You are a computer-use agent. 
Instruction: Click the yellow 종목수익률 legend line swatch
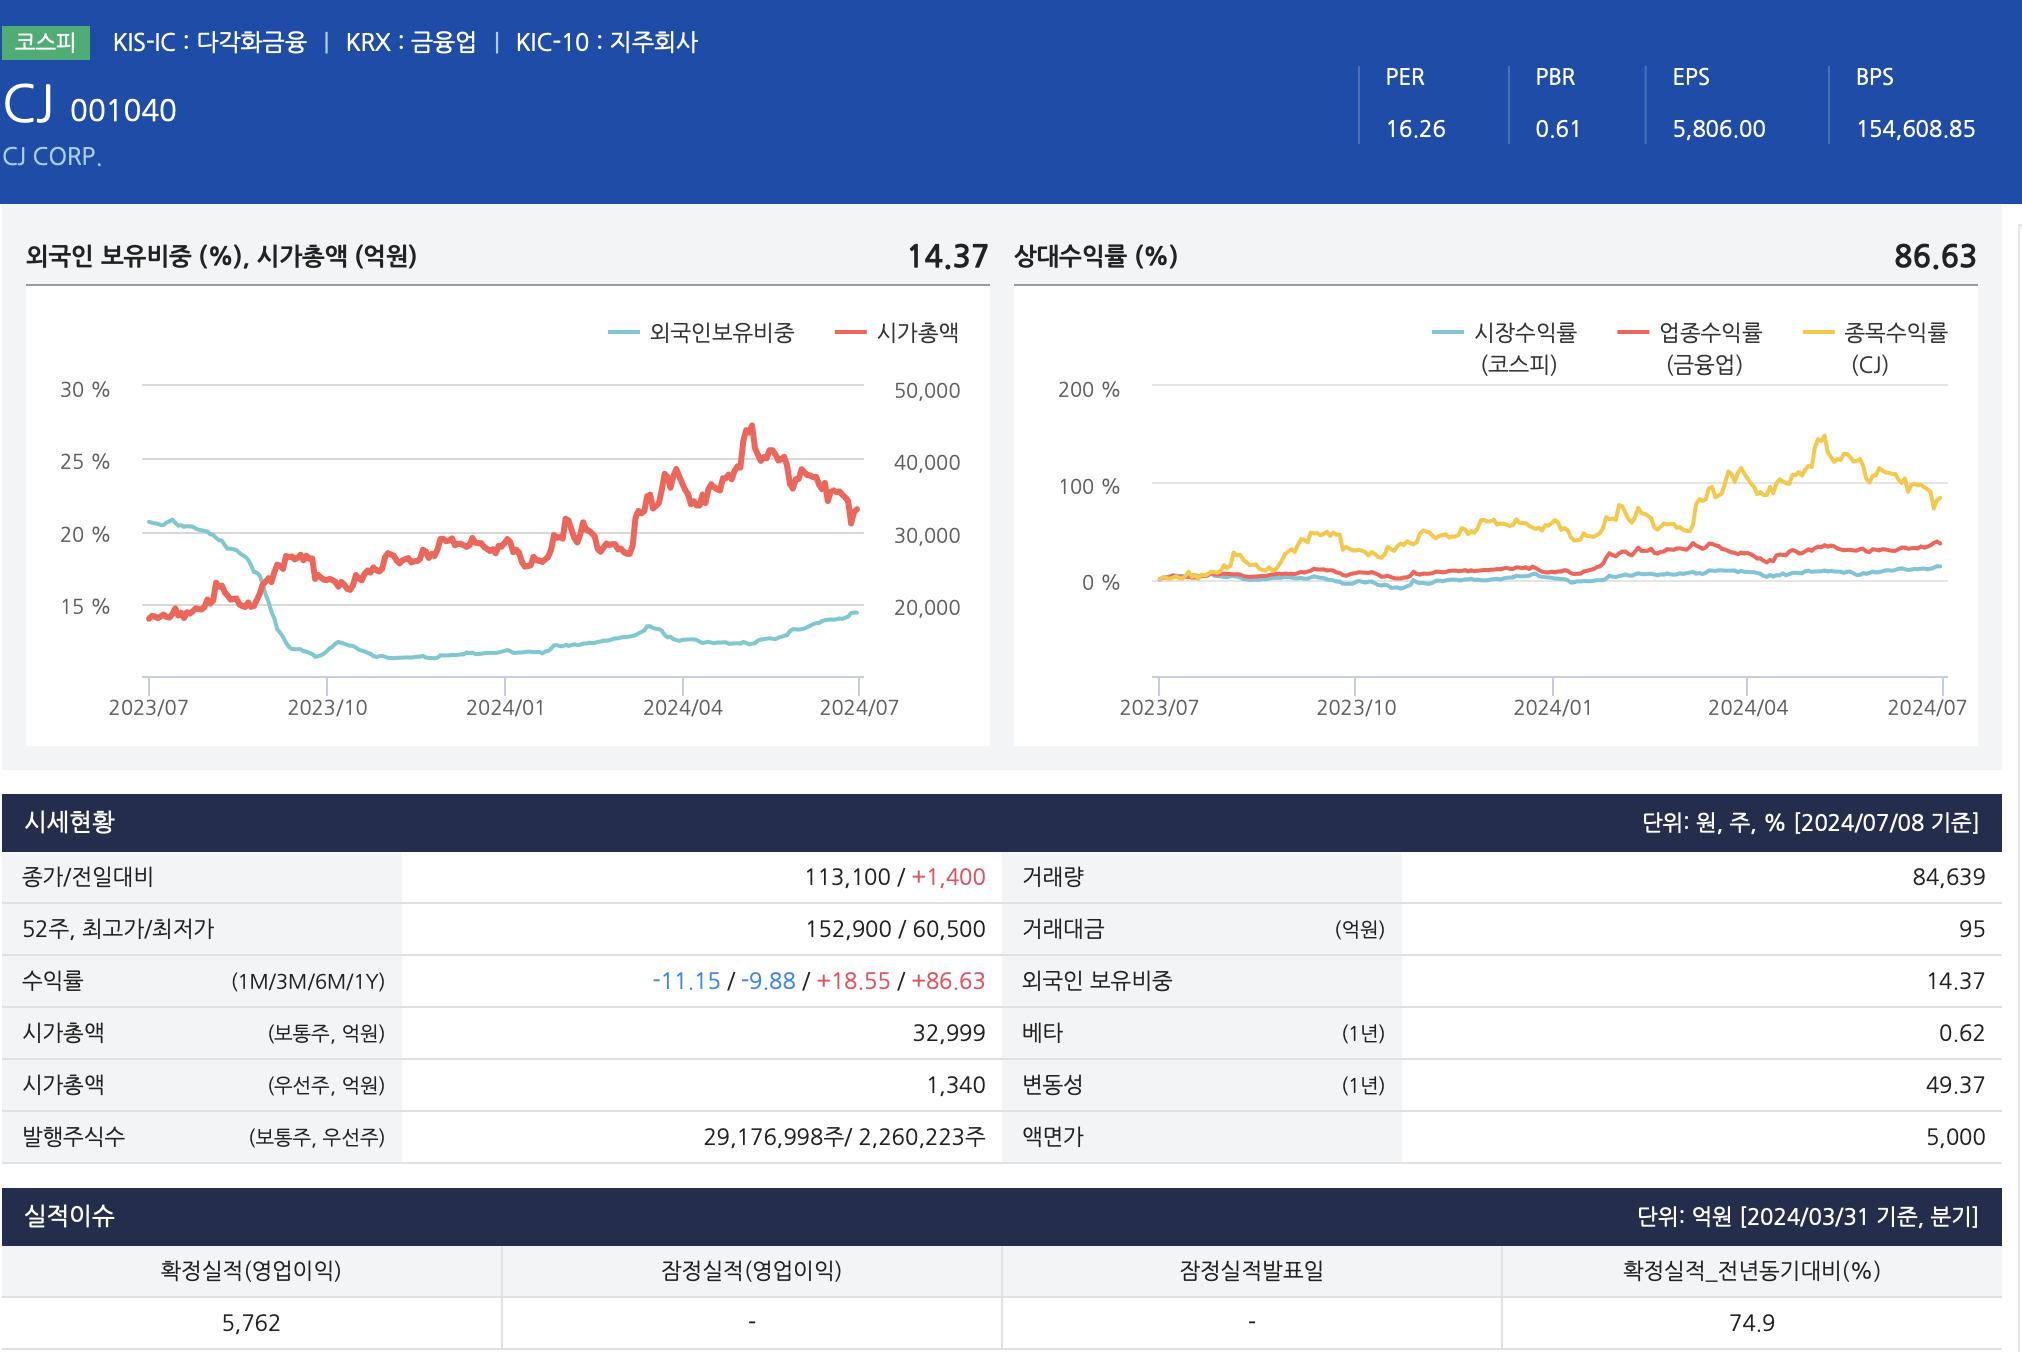click(1818, 332)
